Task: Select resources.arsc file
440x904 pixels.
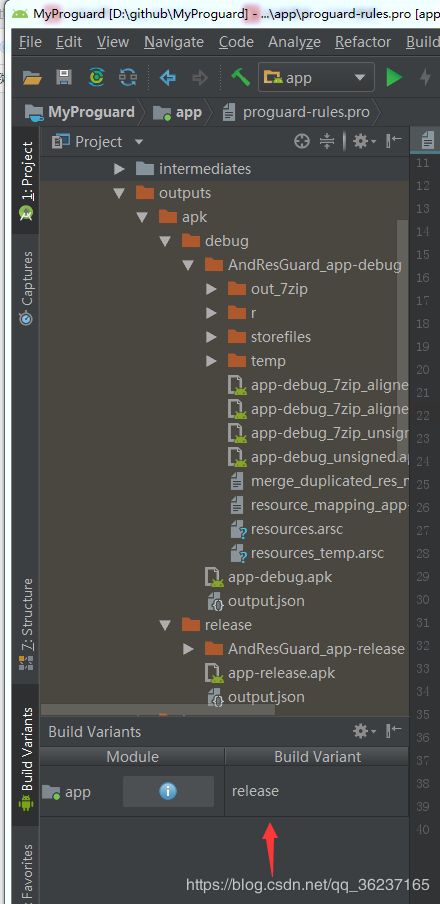Action: click(287, 529)
